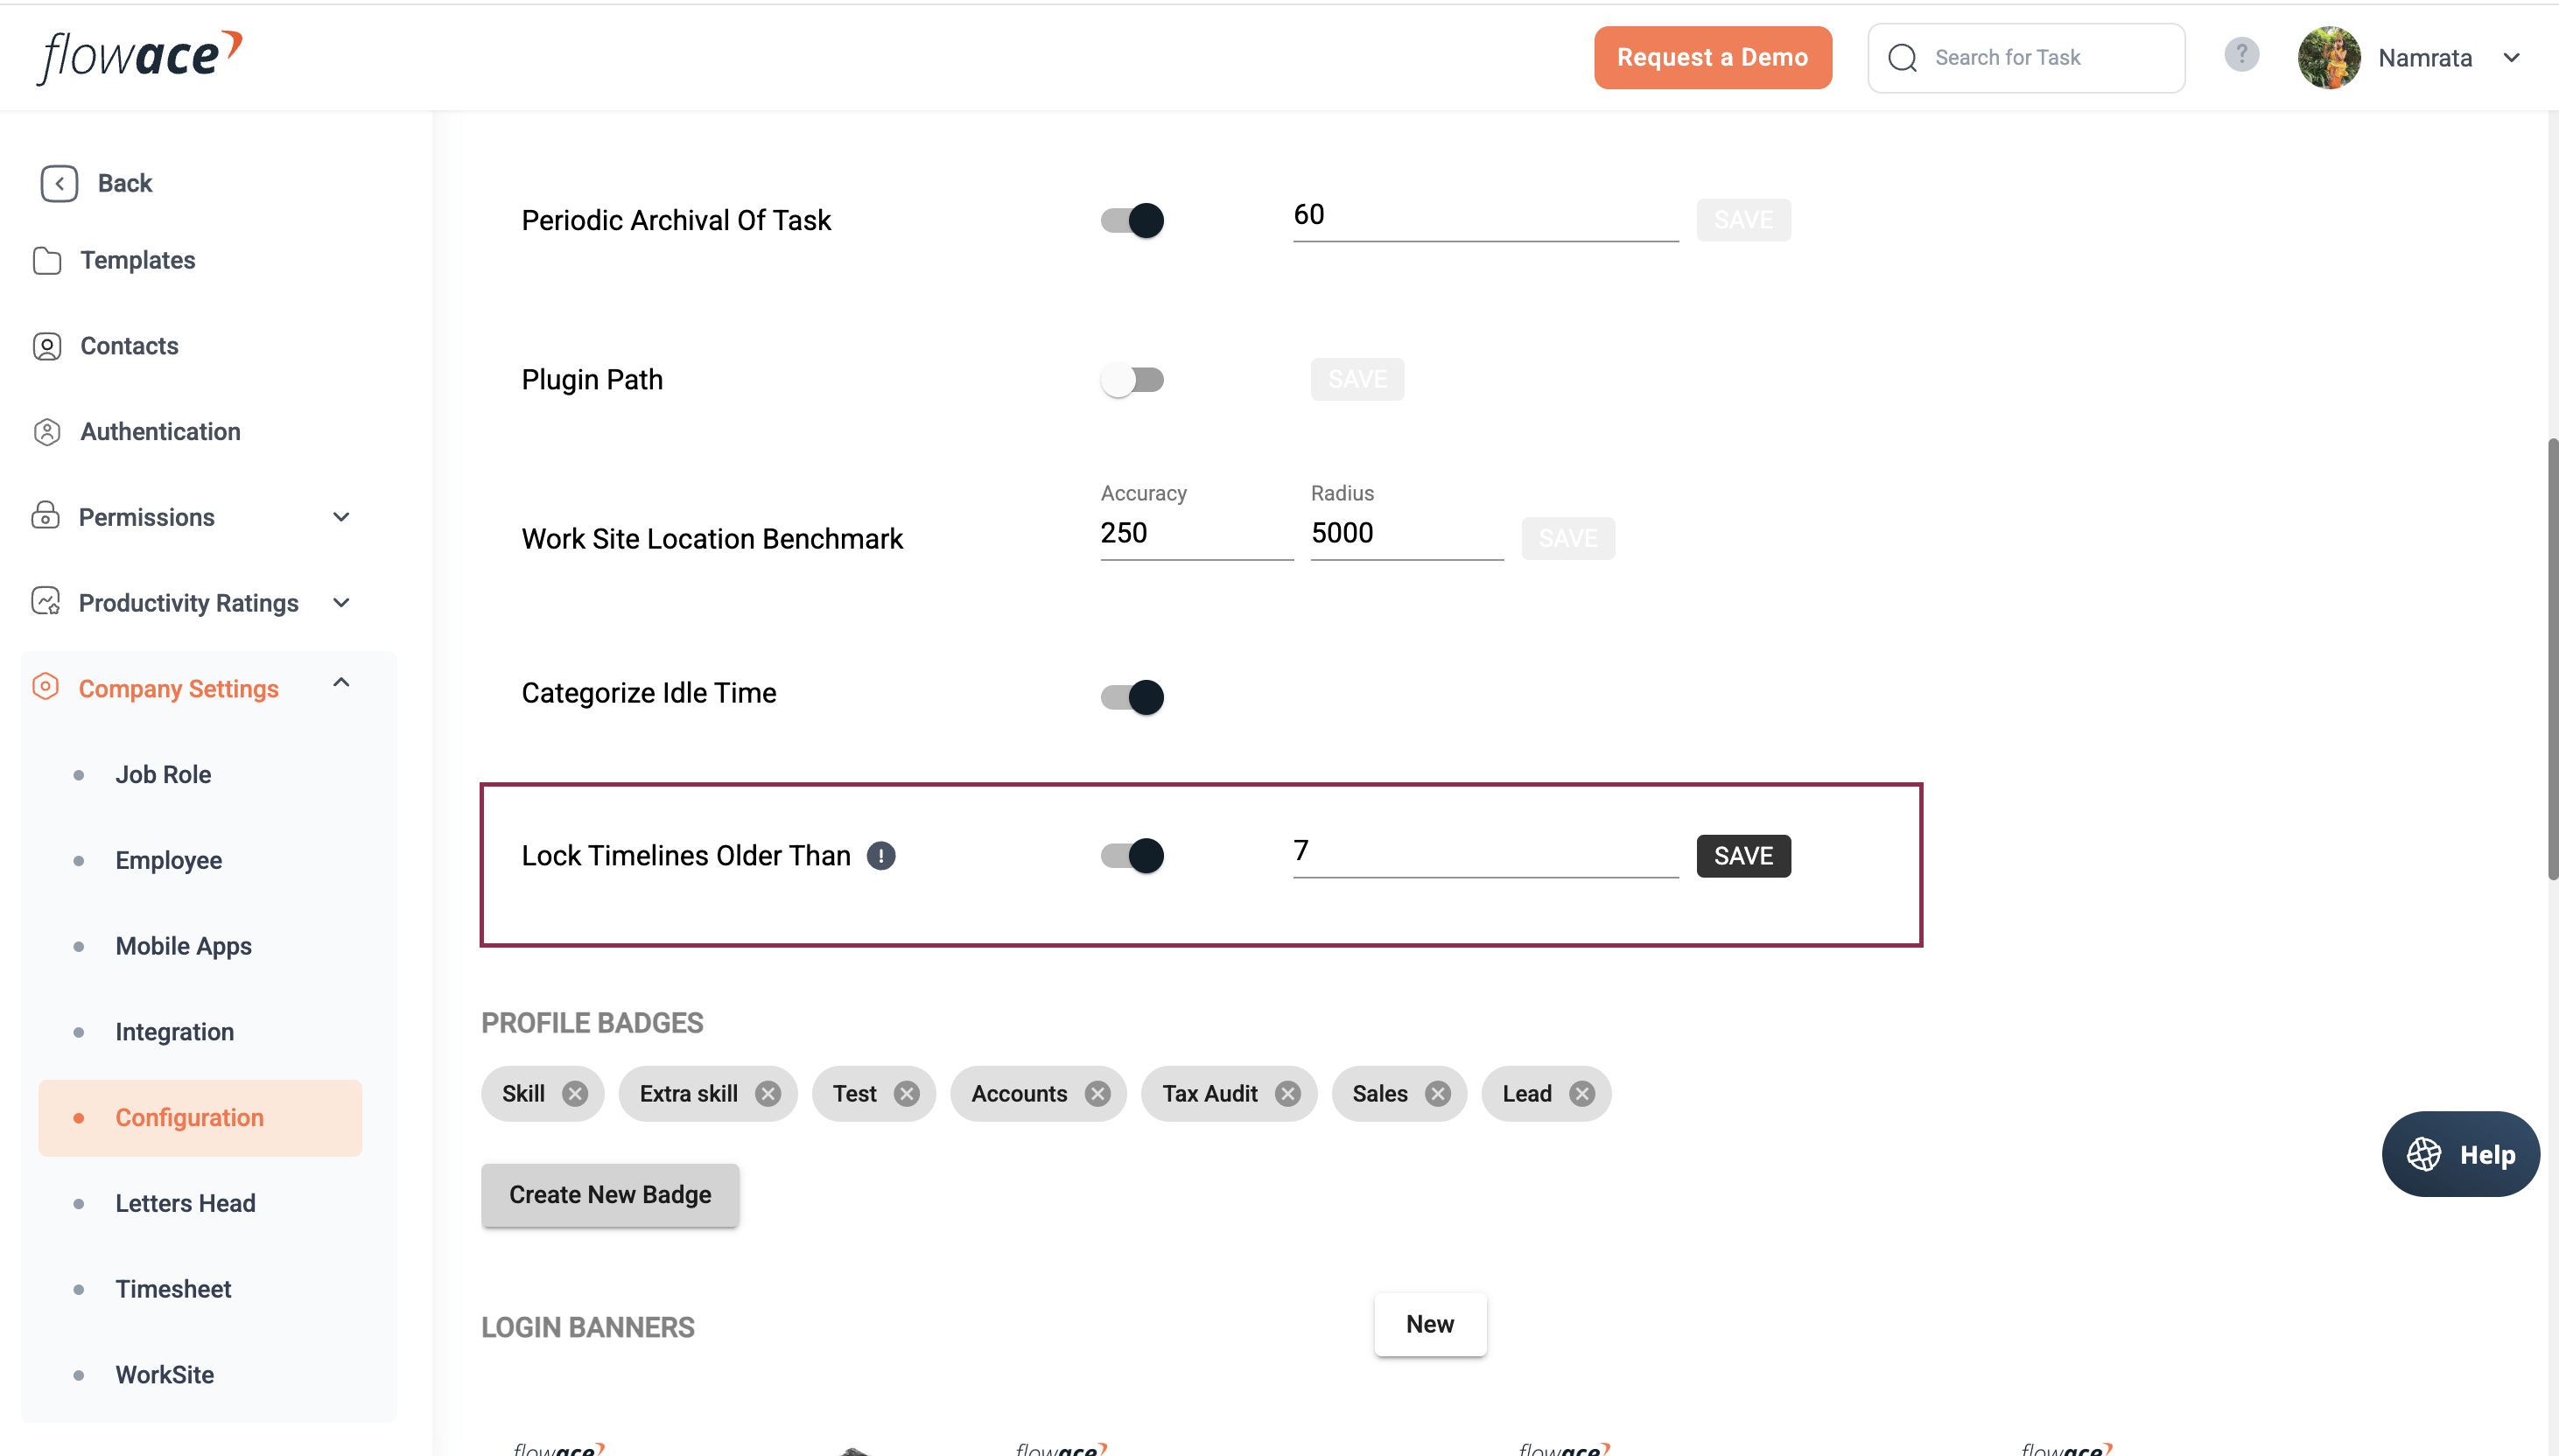Toggle Categorize Idle Time switch
The width and height of the screenshot is (2559, 1456).
[x=1132, y=697]
